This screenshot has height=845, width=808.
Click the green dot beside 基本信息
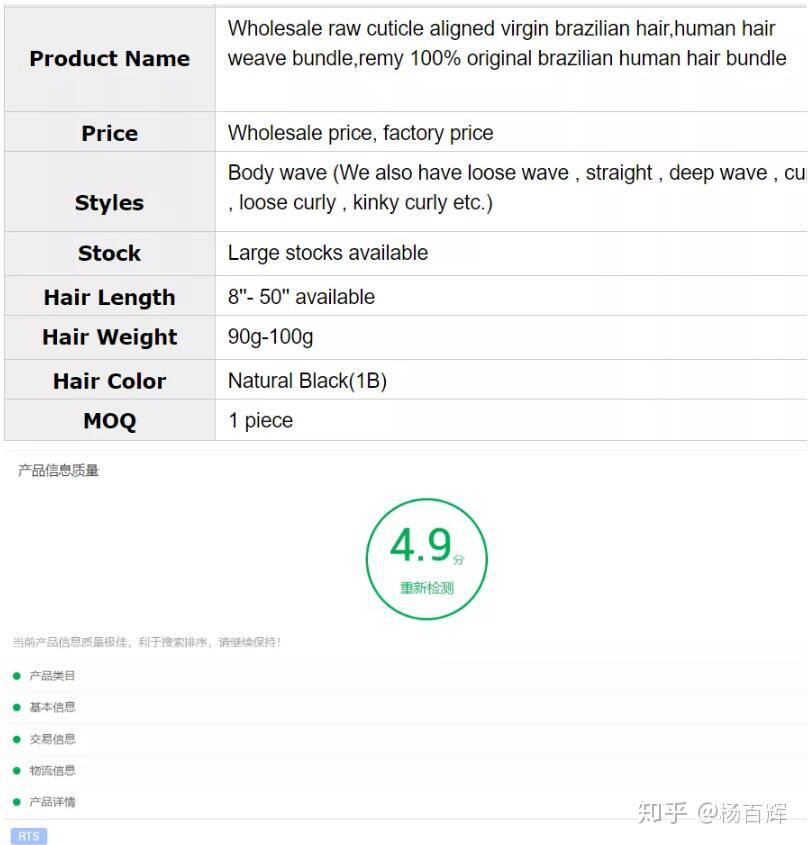(17, 707)
